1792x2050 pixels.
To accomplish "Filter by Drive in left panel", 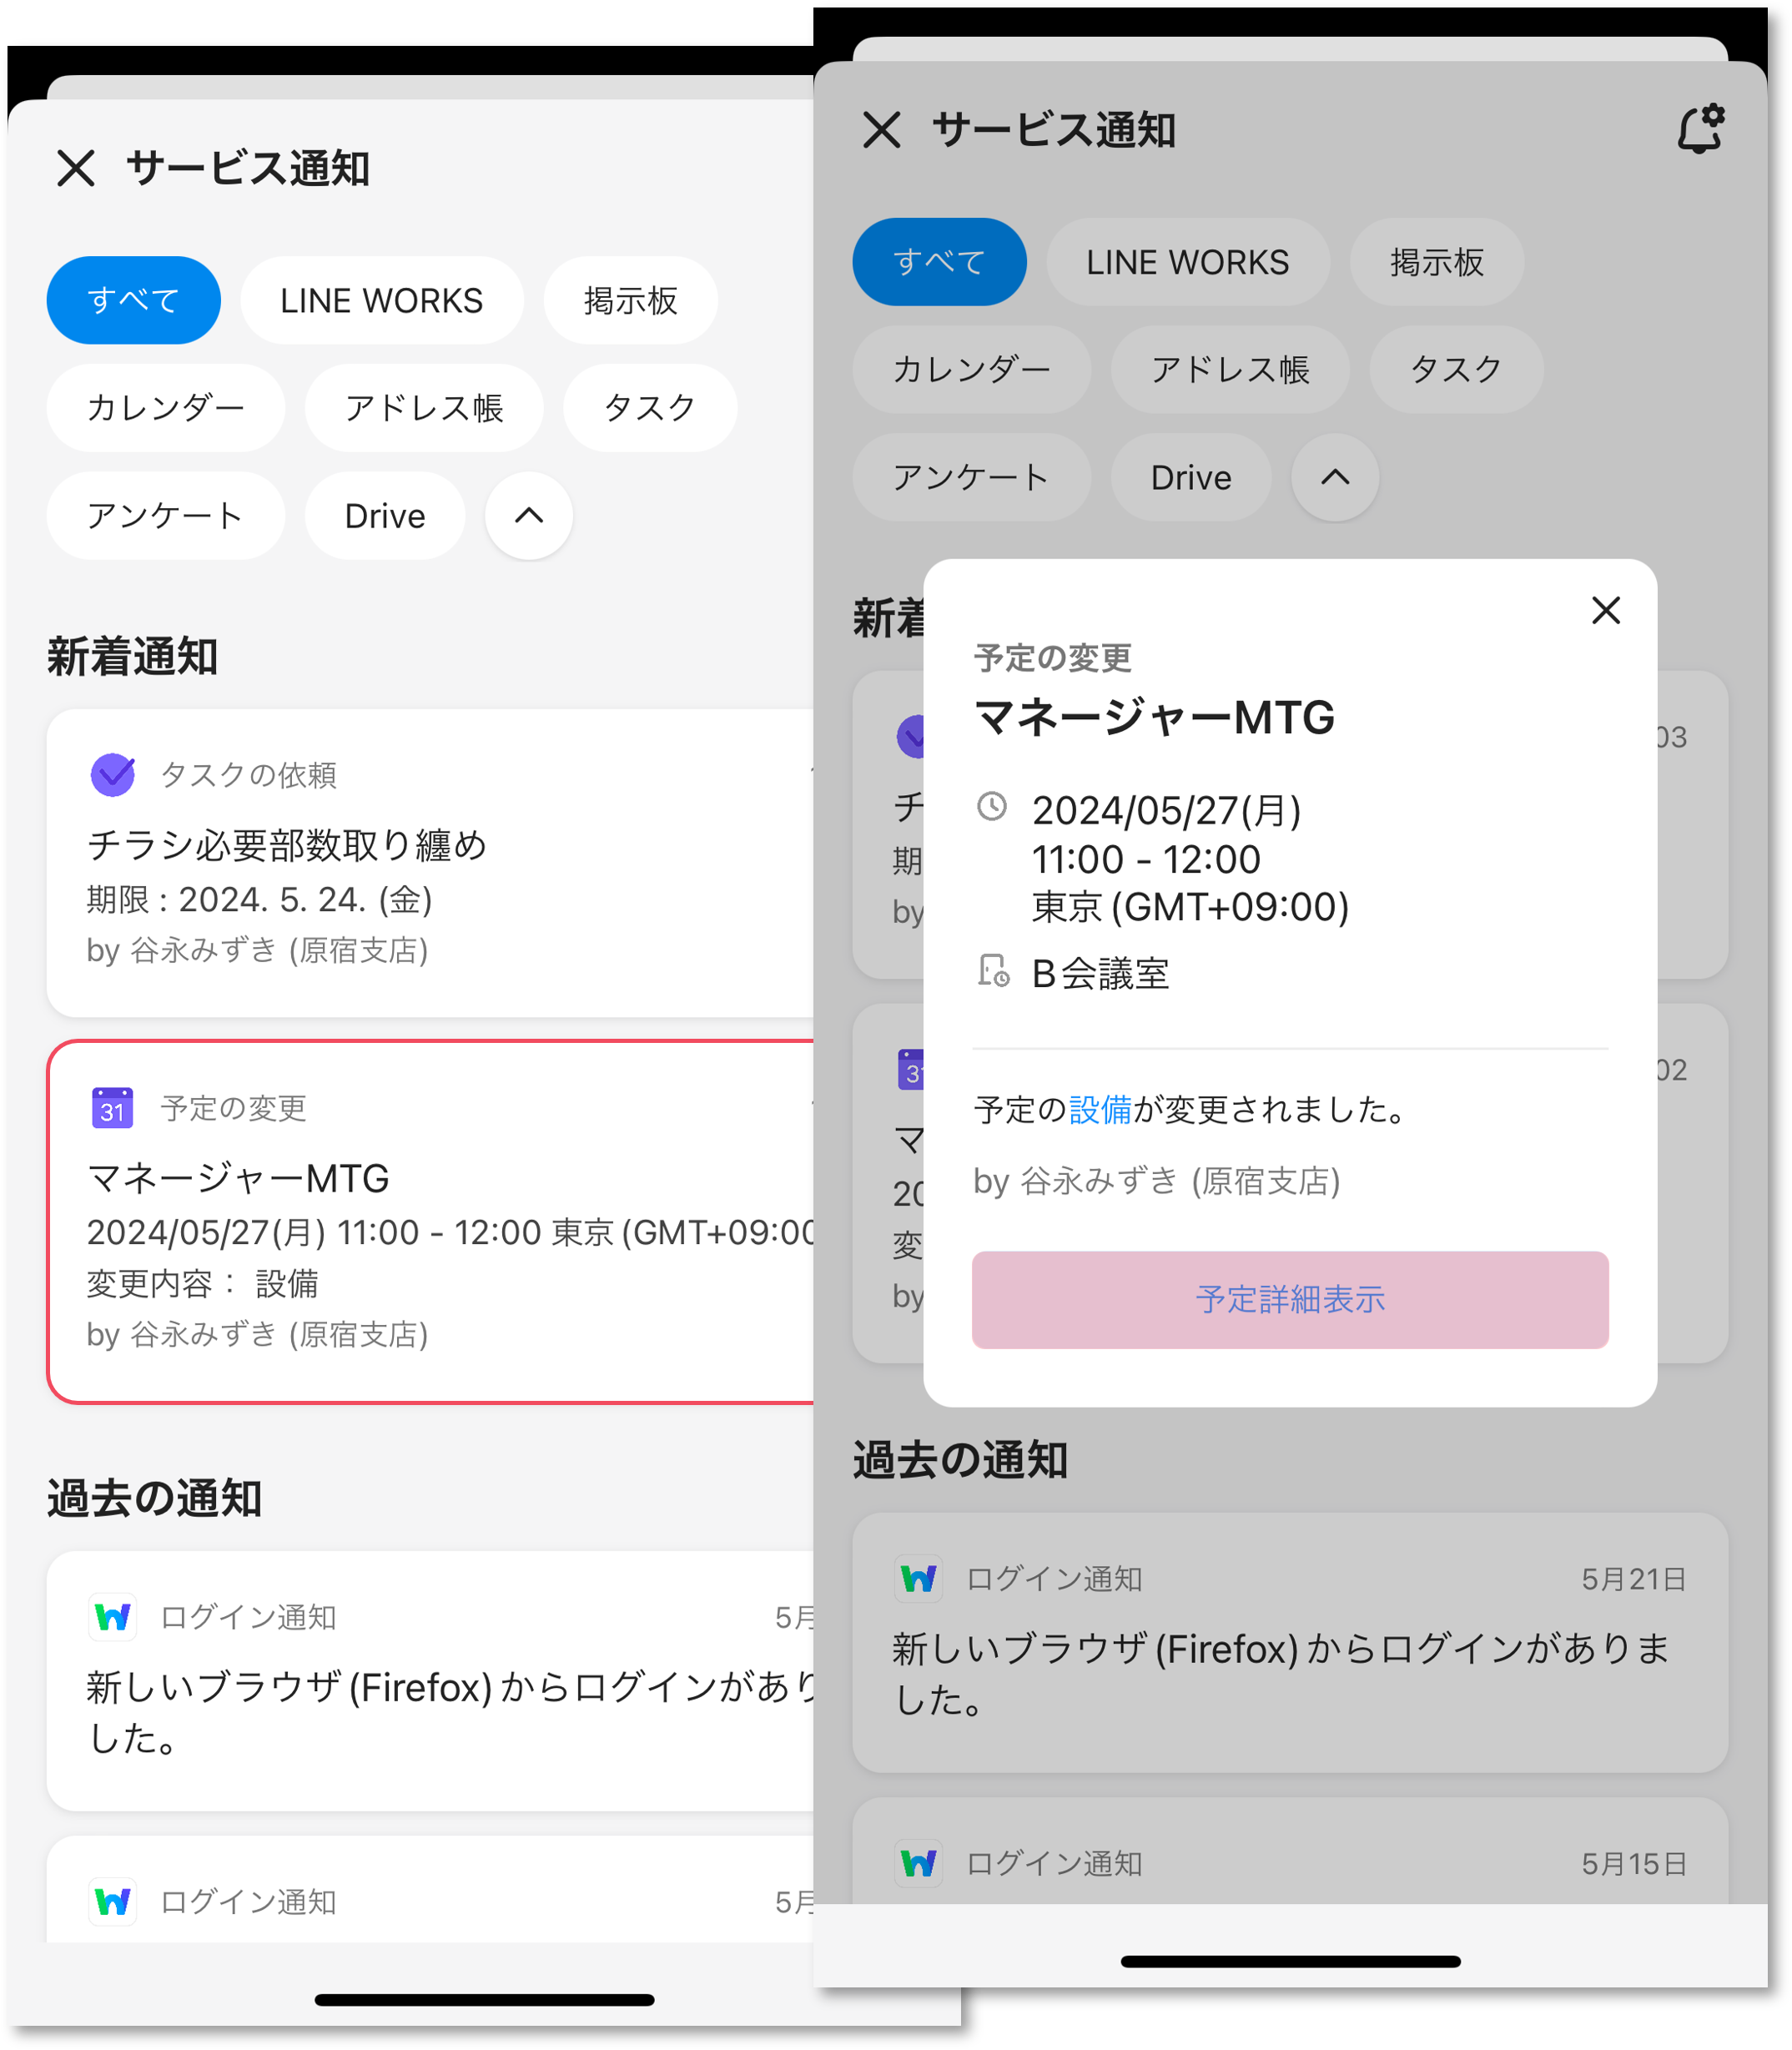I will (385, 516).
